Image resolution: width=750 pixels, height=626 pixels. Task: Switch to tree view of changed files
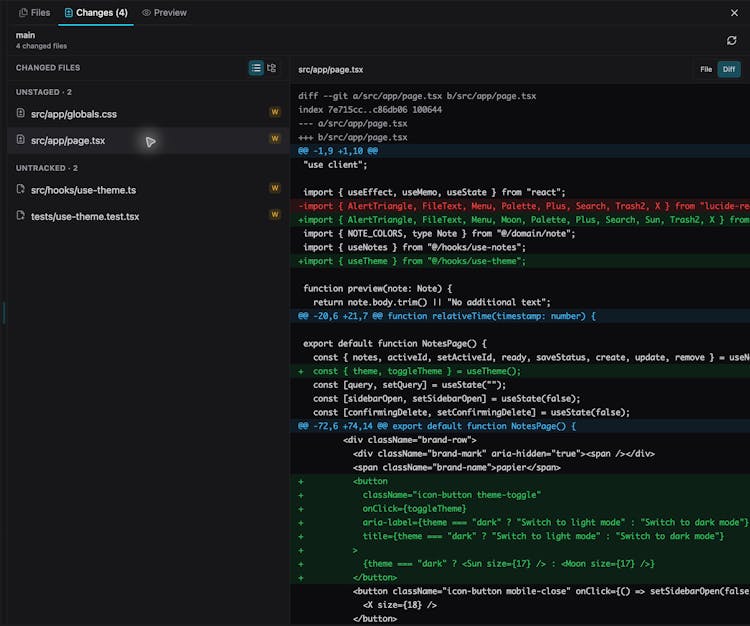[x=271, y=68]
